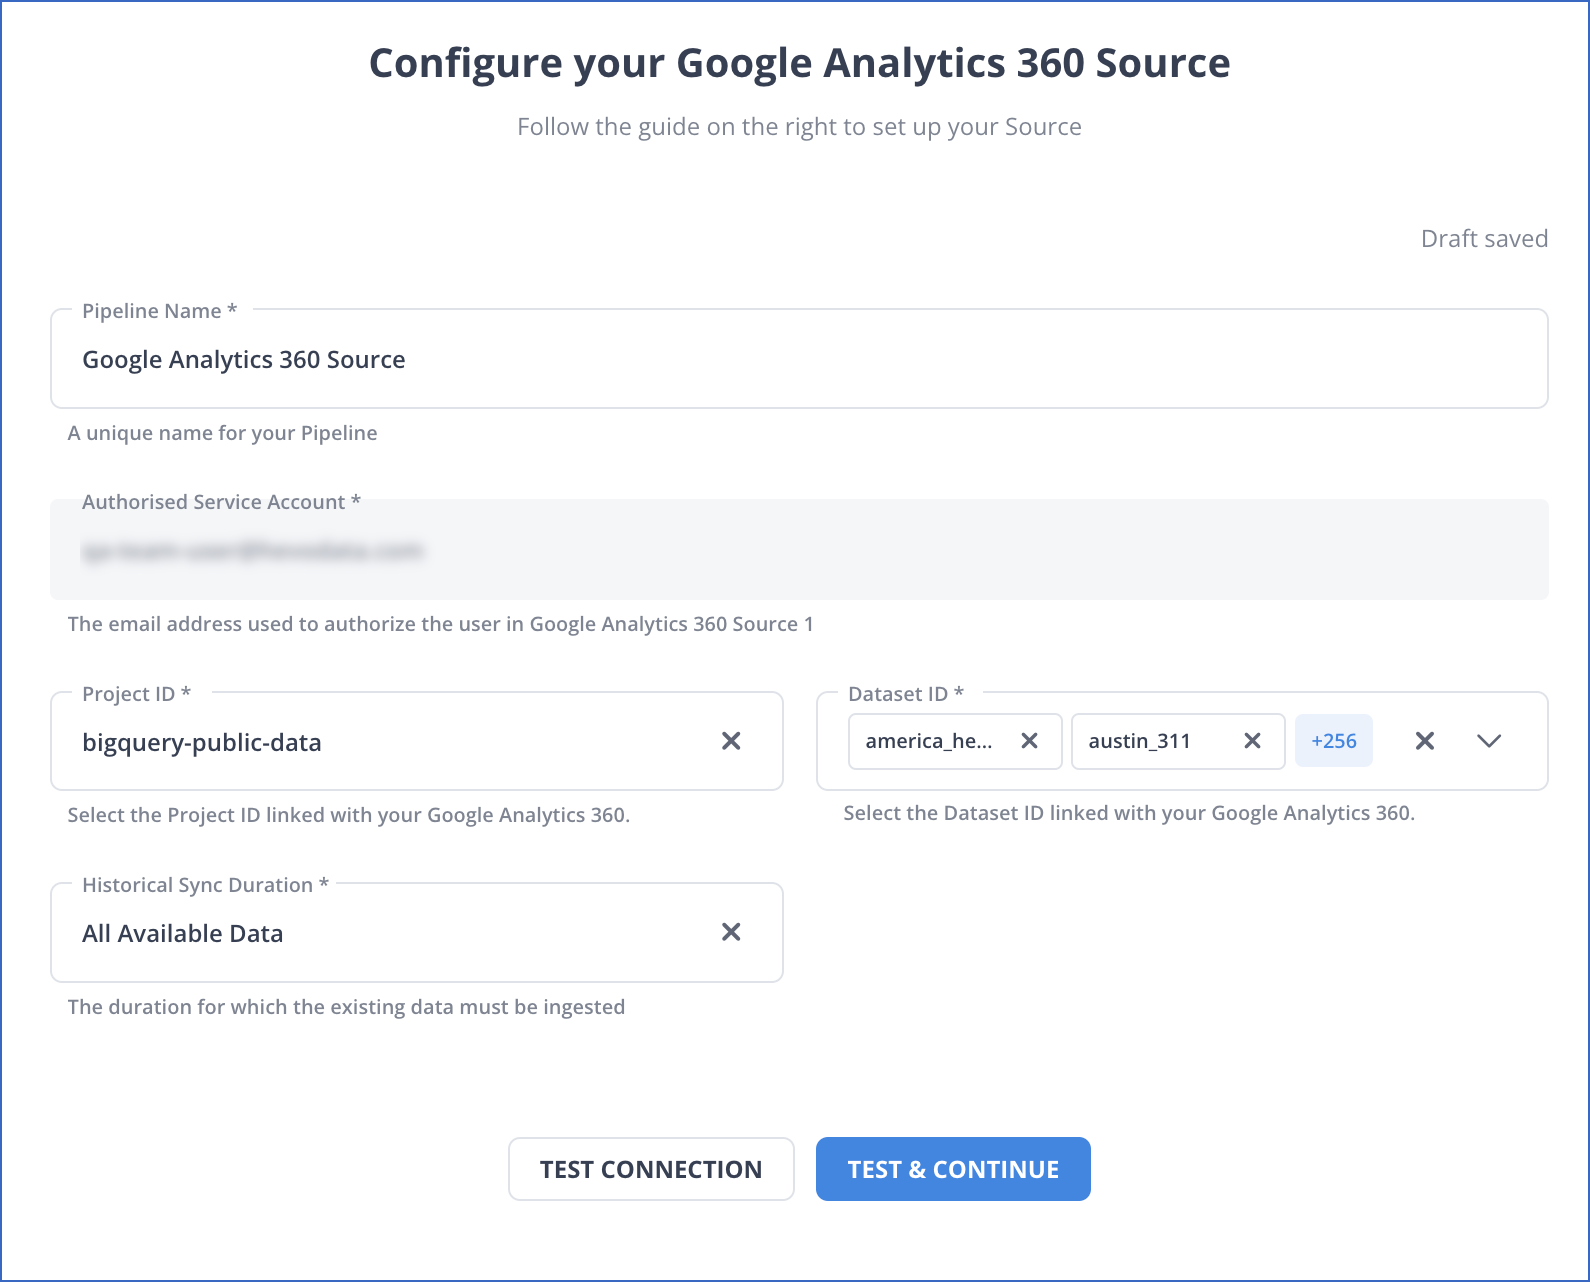Screen dimensions: 1590x1282
Task: Click the Authorised Service Account field
Action: click(799, 550)
